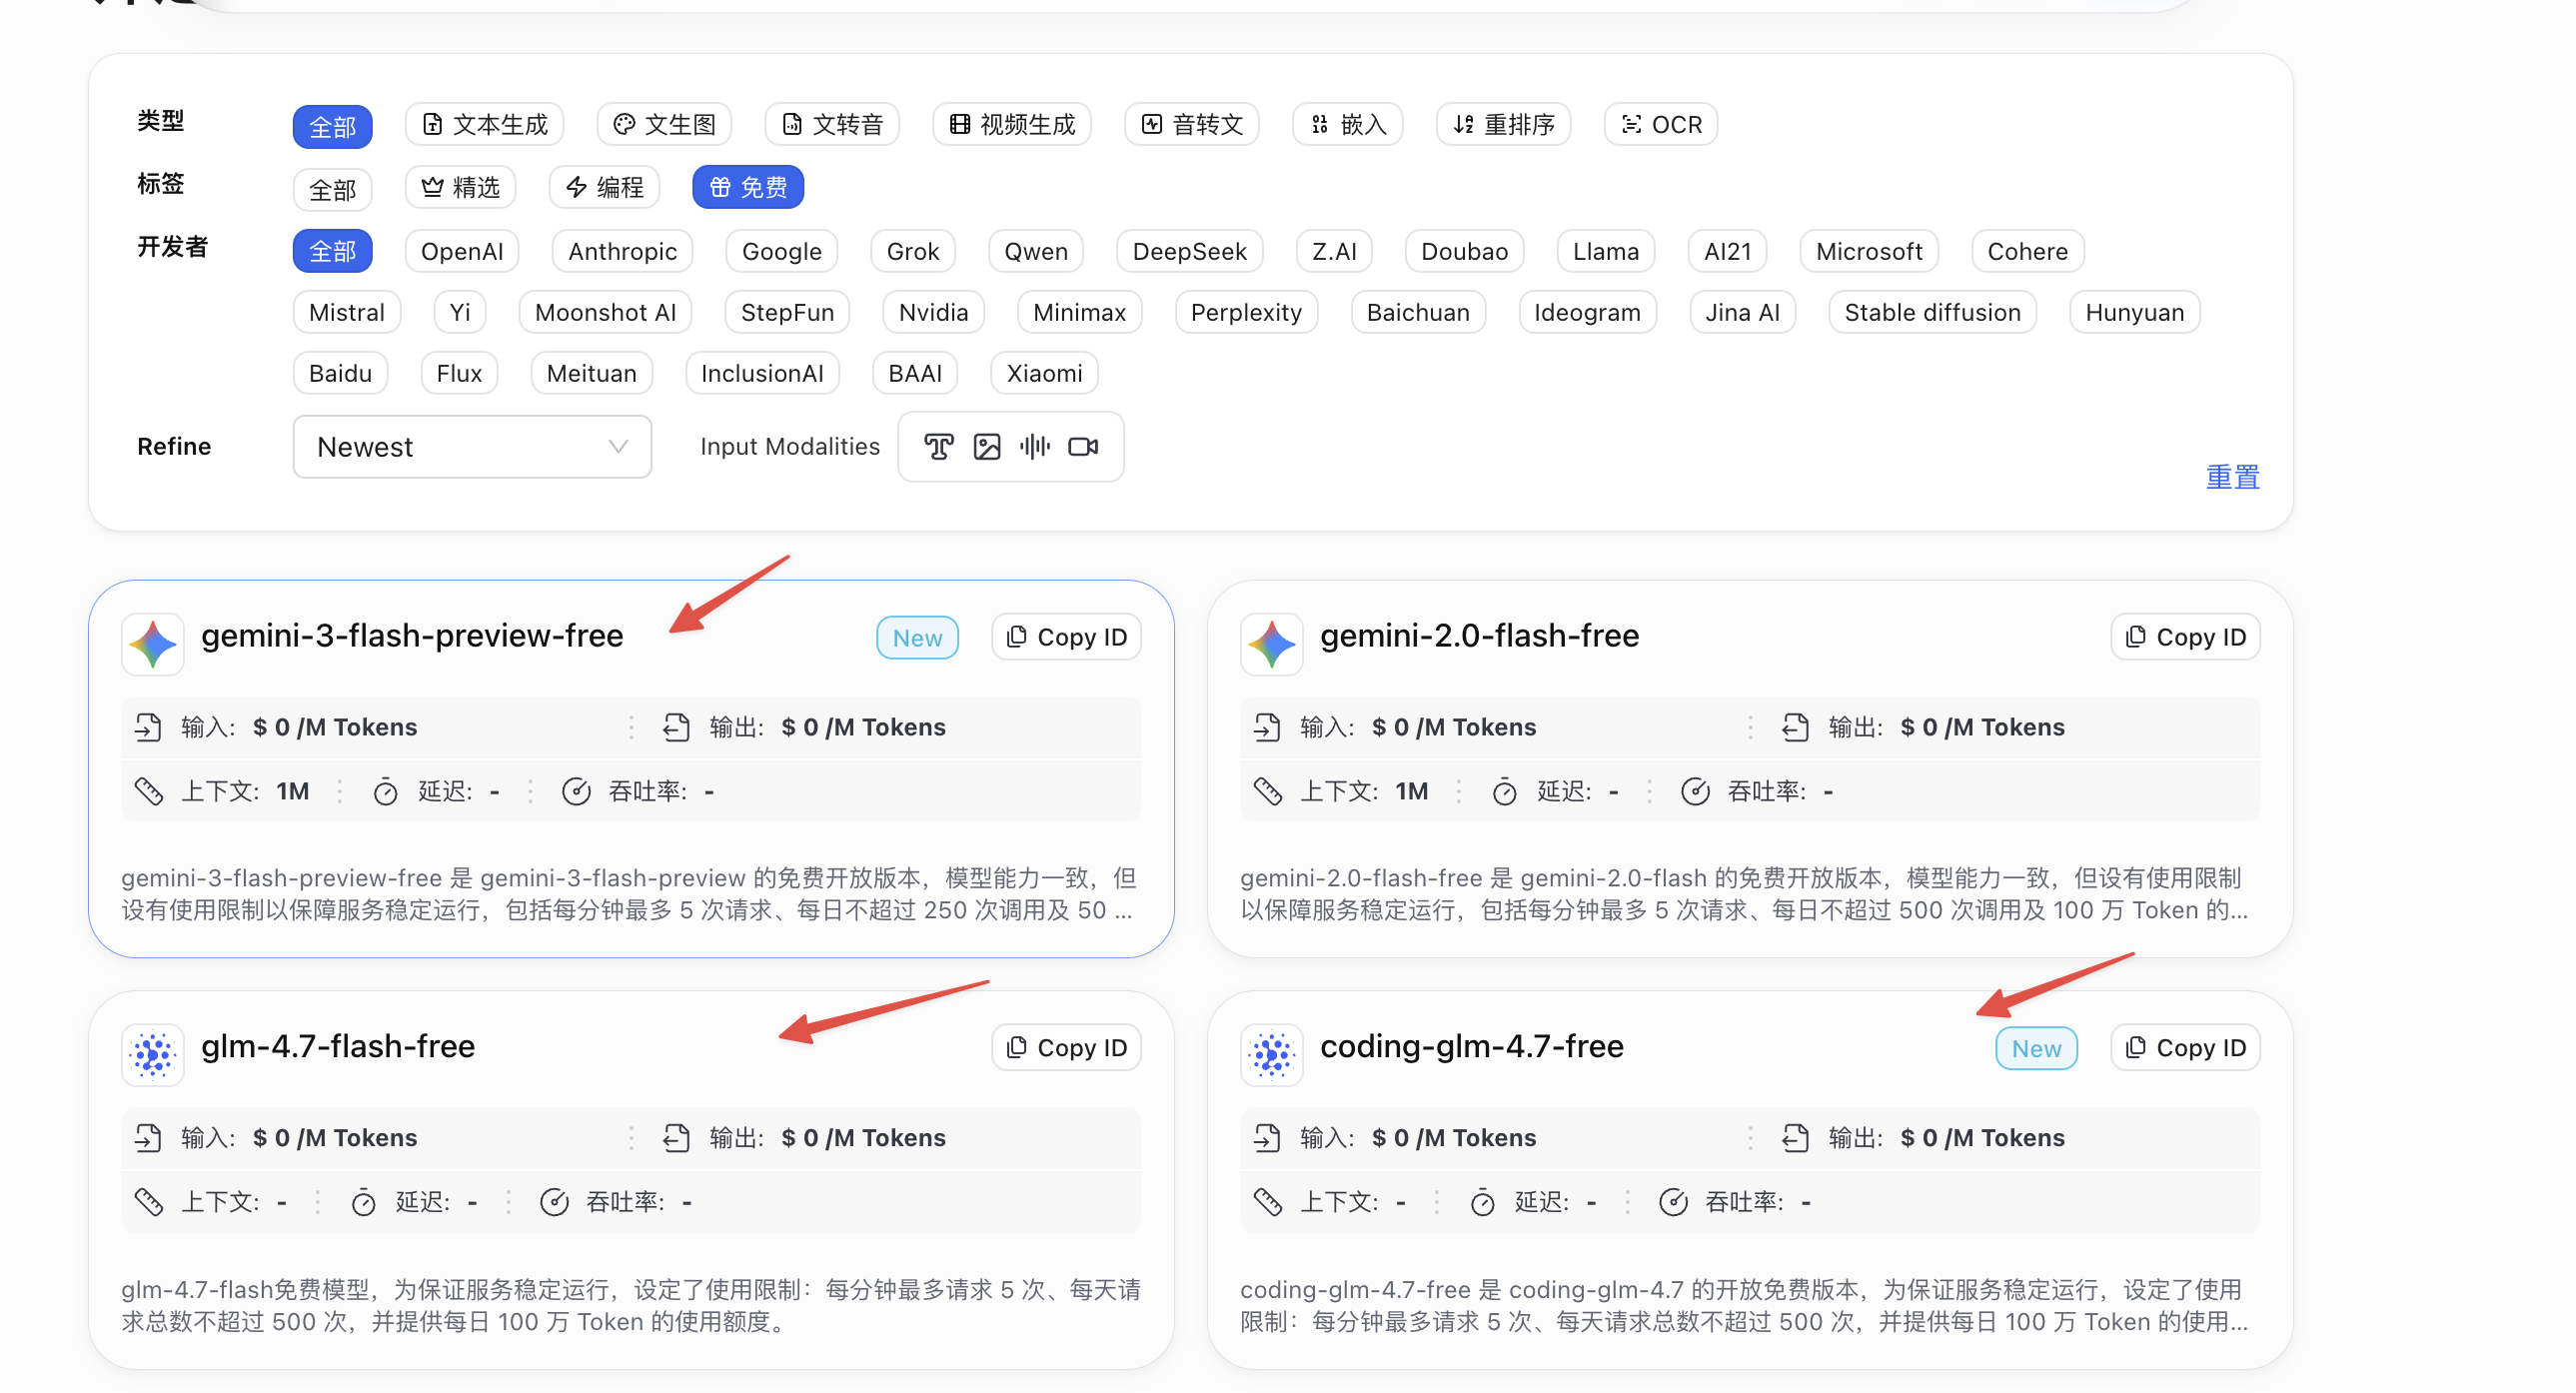Filter developers by StepFun
Screen dimensions: 2576x1393
(x=787, y=312)
